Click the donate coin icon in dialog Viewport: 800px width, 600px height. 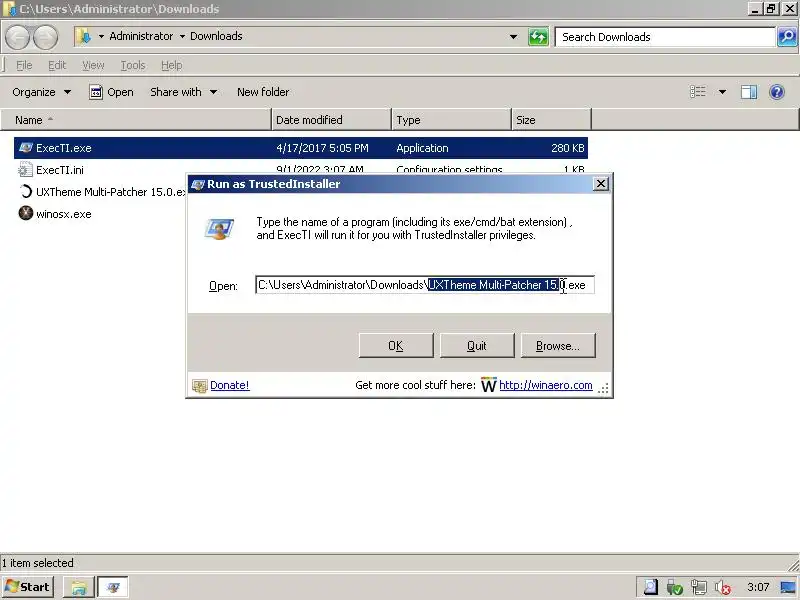(x=199, y=386)
